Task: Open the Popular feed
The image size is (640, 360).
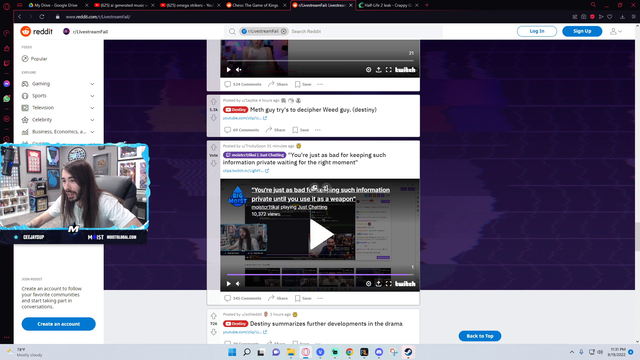Action: (35, 59)
